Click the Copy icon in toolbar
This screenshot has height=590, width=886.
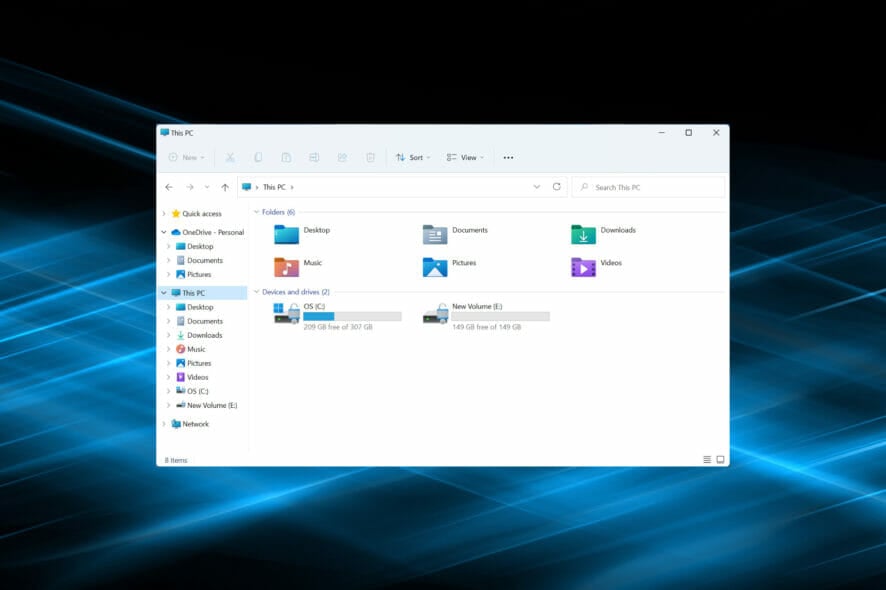coord(258,158)
